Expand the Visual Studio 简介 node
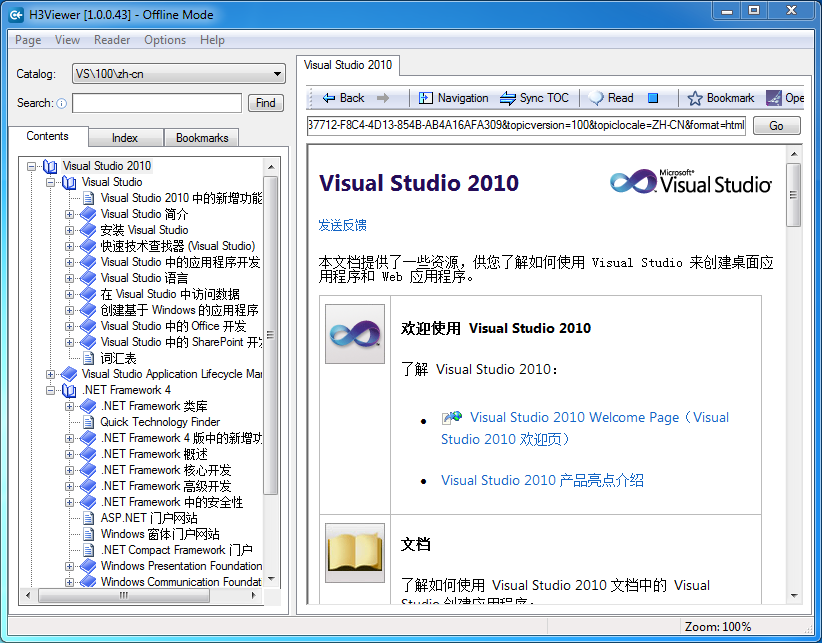The image size is (822, 643). (69, 214)
